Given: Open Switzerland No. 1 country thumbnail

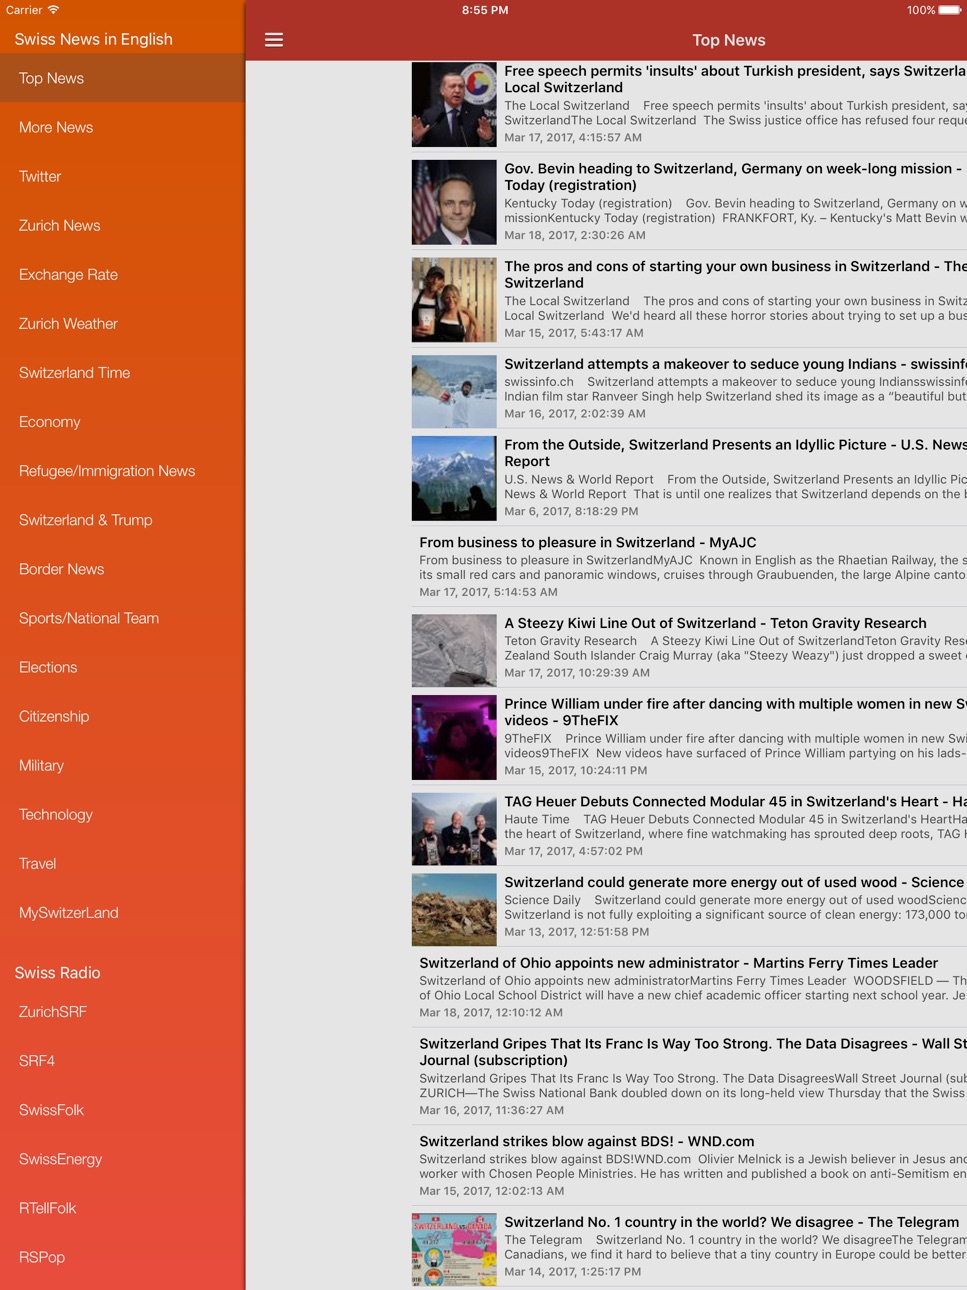Looking at the screenshot, I should click(454, 1249).
